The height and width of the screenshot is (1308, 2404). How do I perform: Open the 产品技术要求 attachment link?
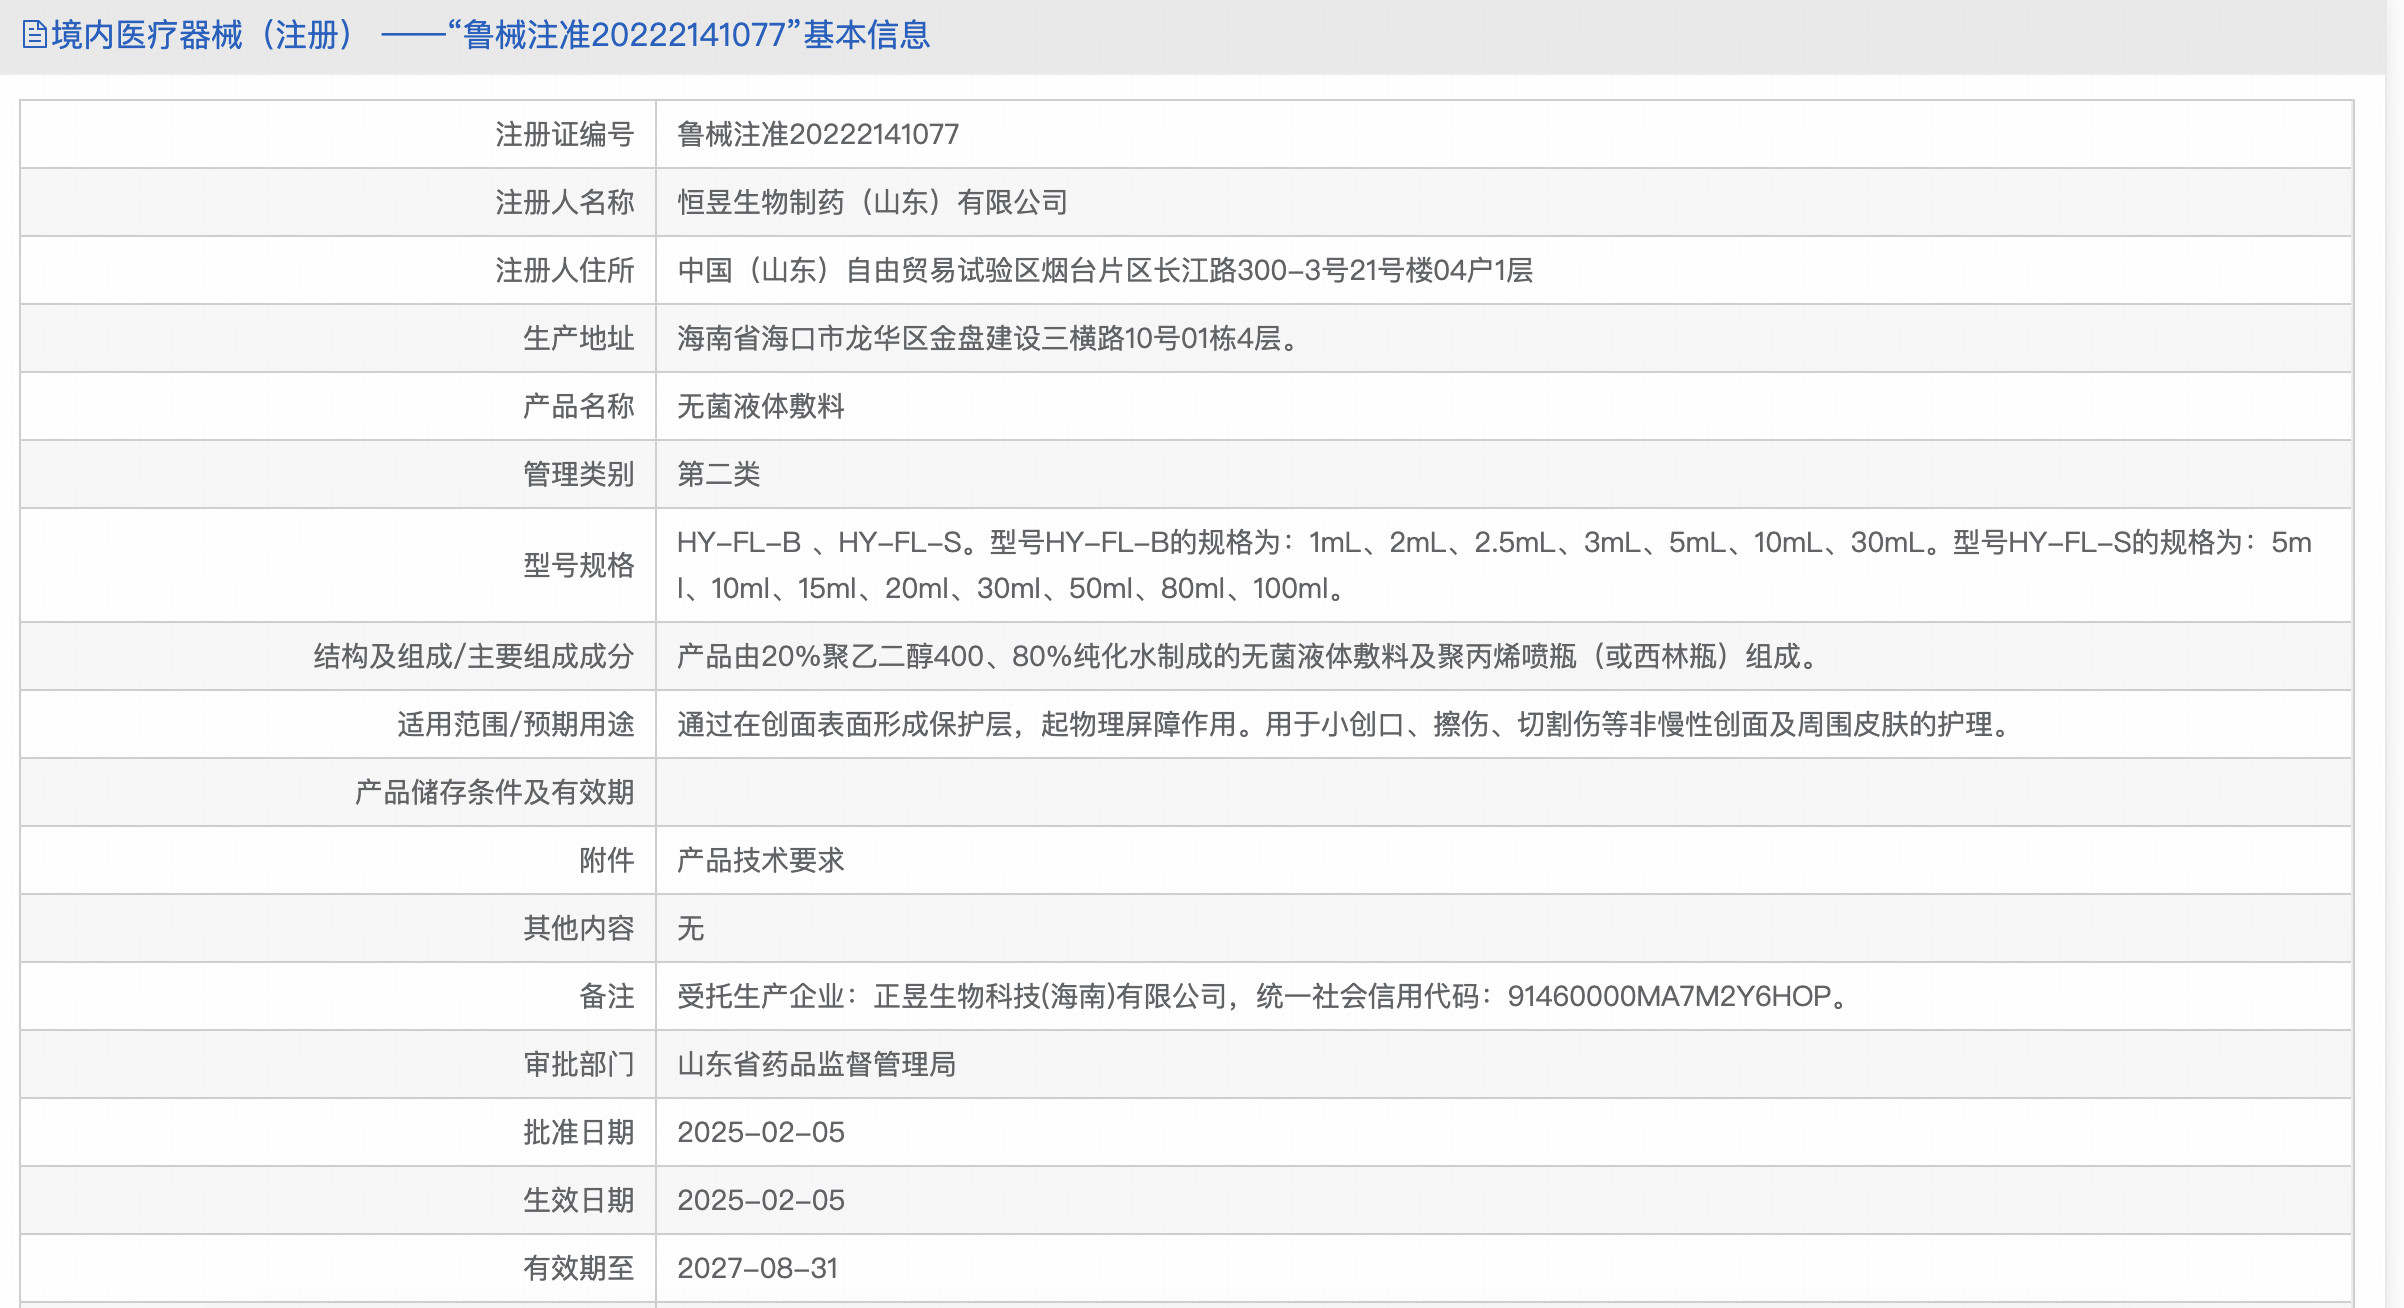click(760, 860)
